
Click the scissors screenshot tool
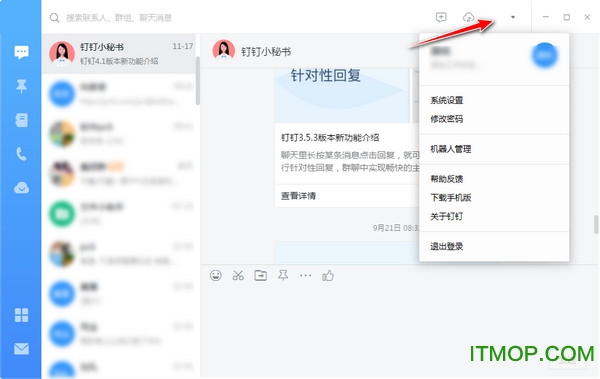tap(238, 275)
